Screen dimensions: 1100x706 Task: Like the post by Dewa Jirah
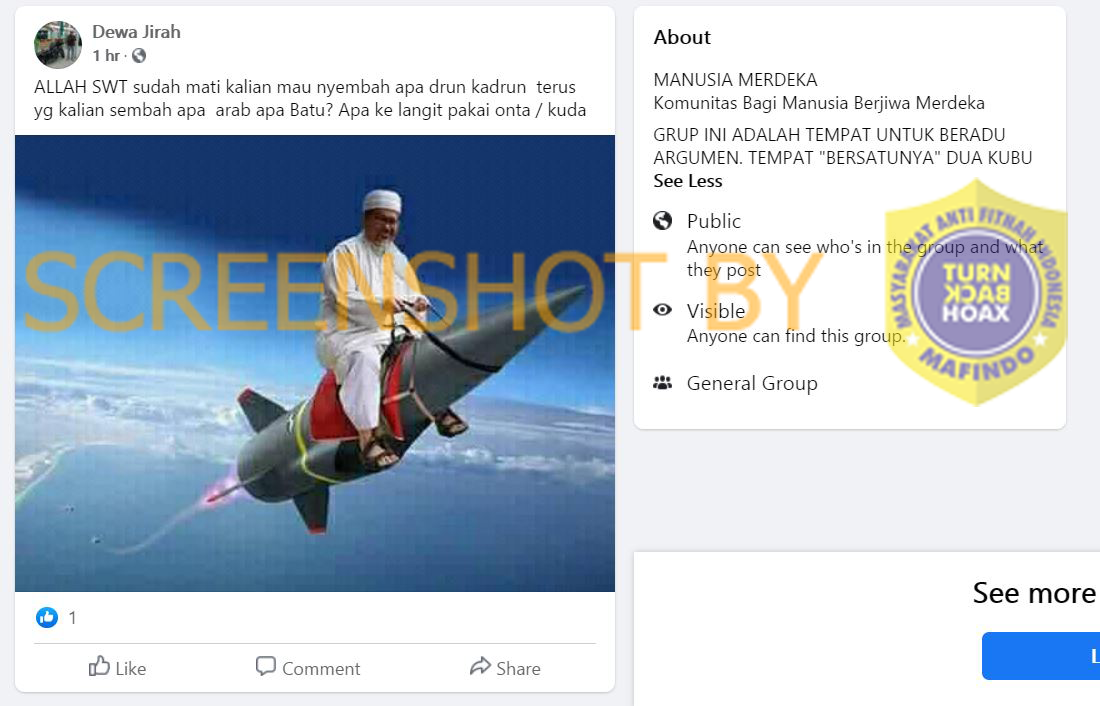tap(117, 667)
